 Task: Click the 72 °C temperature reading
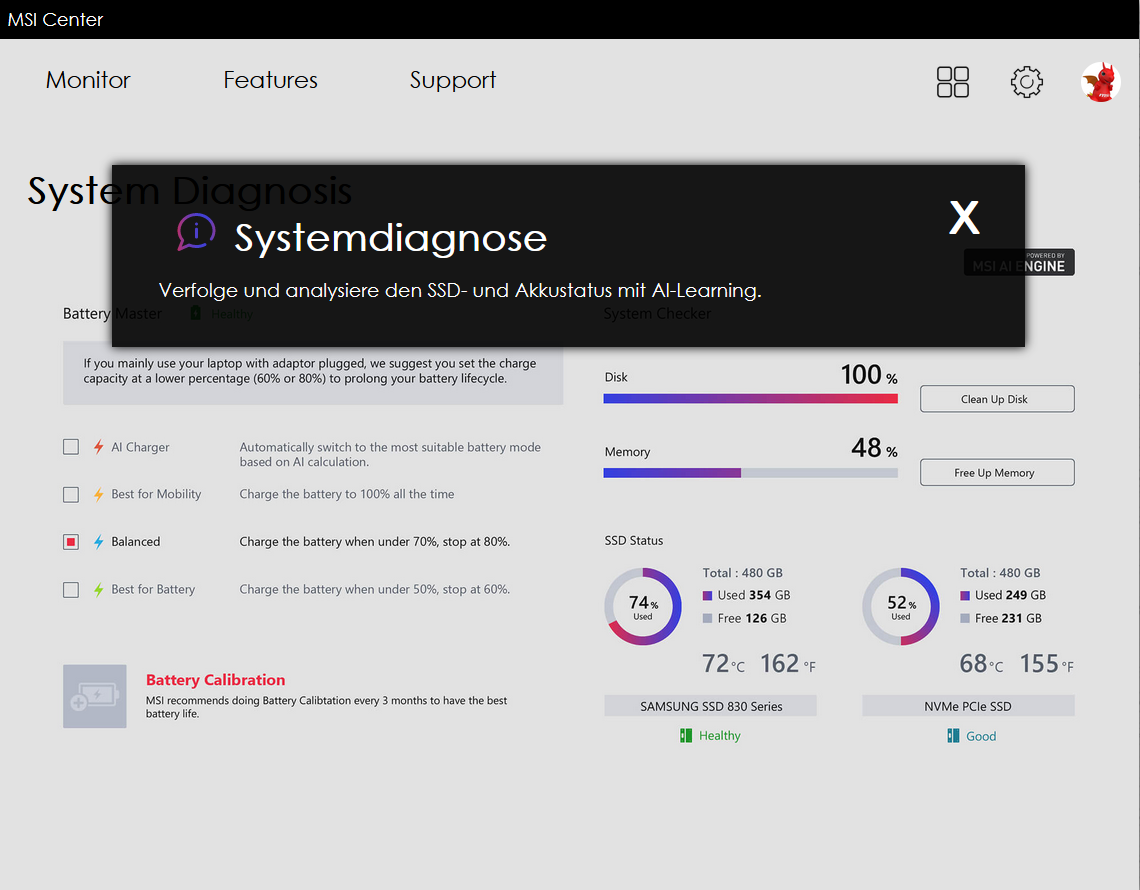(723, 664)
